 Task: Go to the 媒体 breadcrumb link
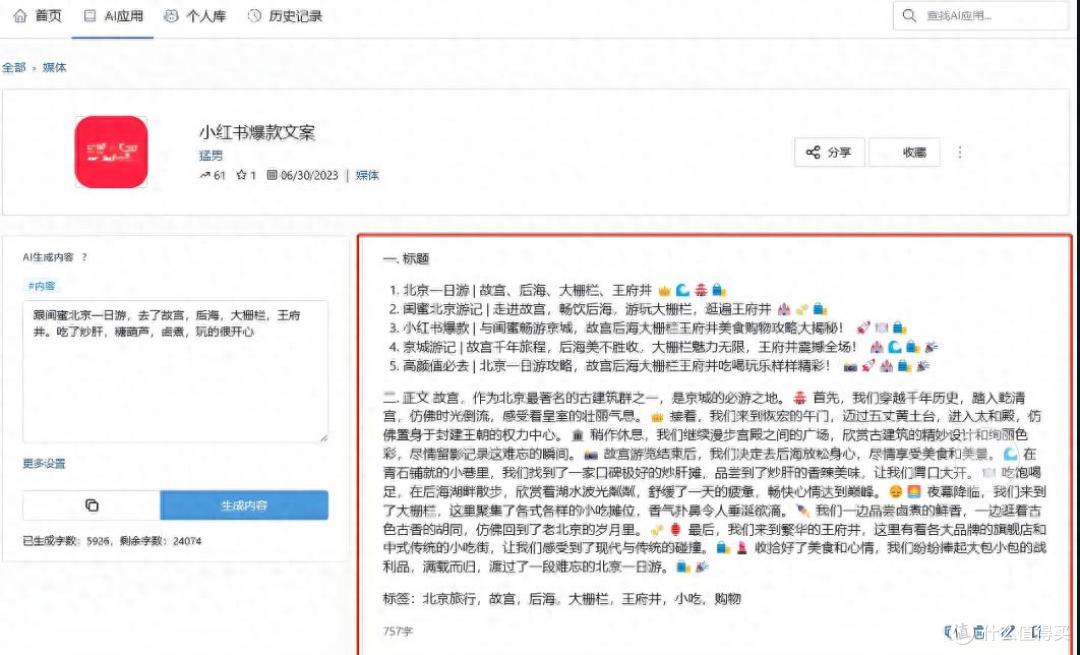click(54, 67)
